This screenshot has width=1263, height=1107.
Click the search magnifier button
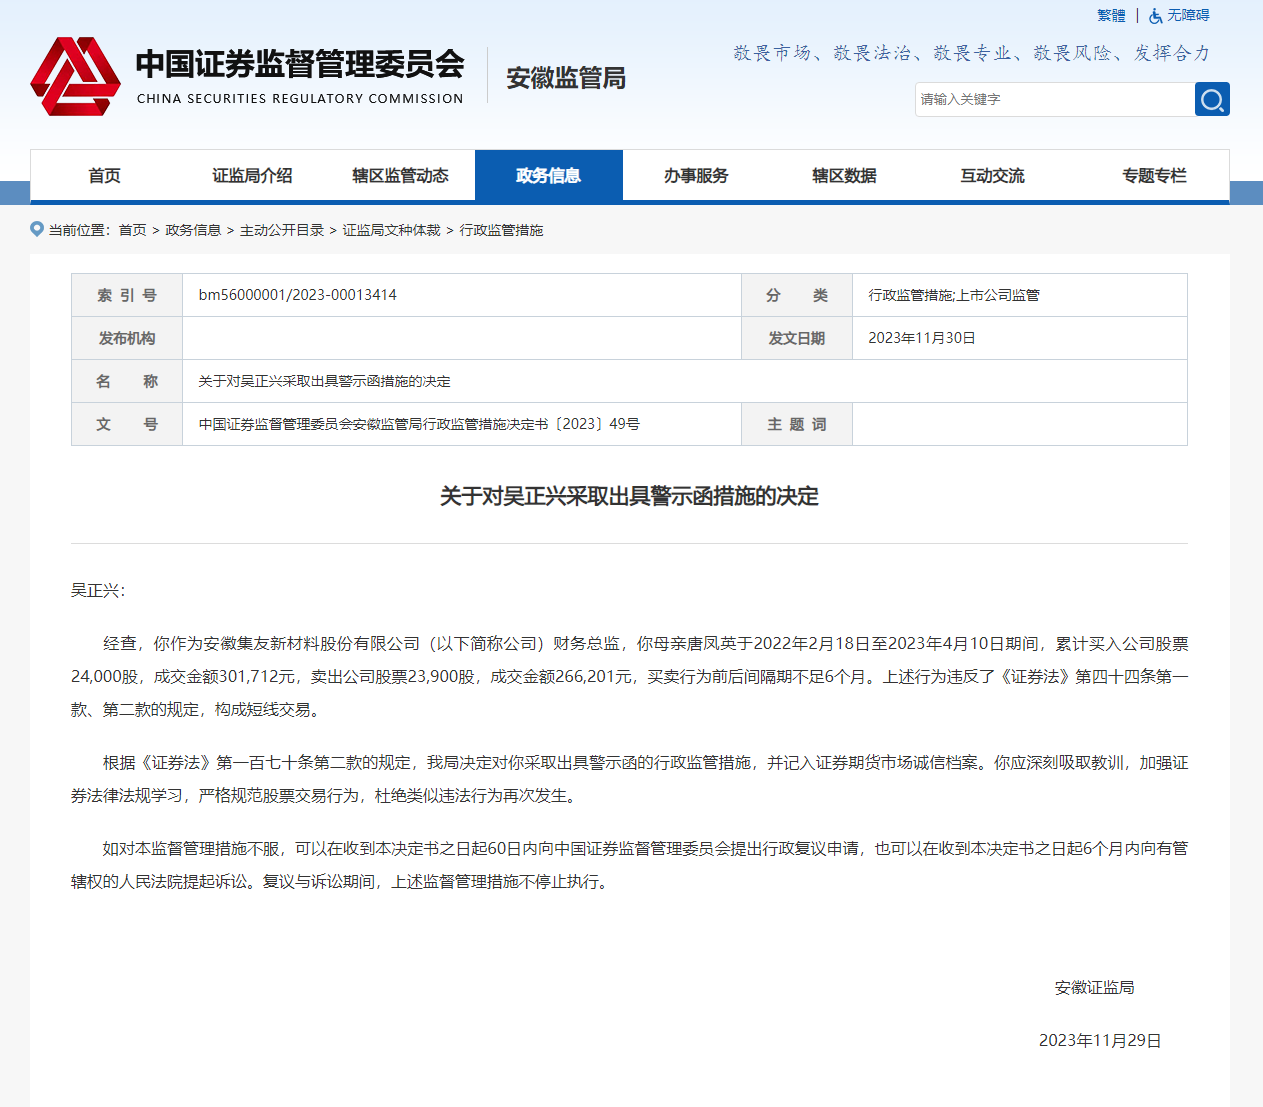pos(1212,99)
